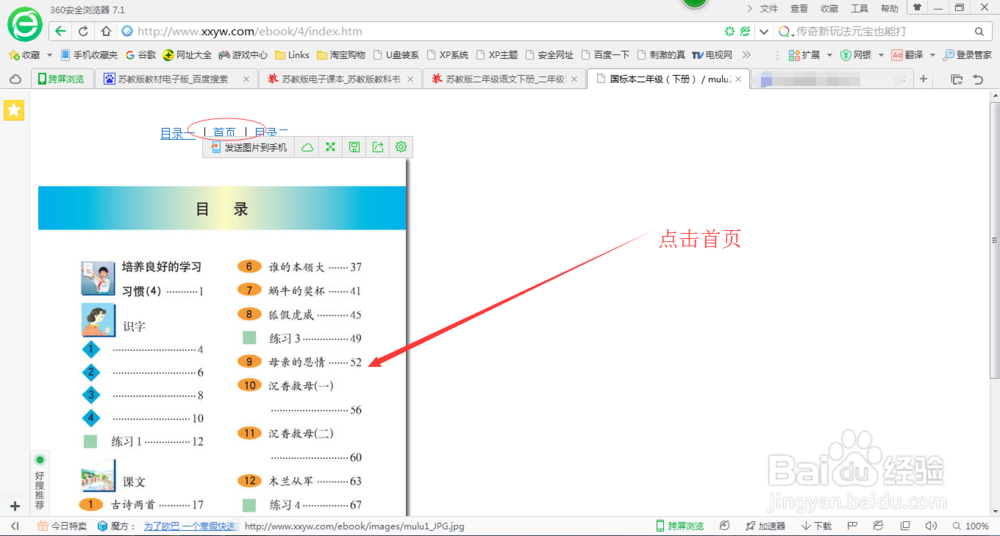Send image to phone button
1000x536 pixels.
(x=248, y=147)
